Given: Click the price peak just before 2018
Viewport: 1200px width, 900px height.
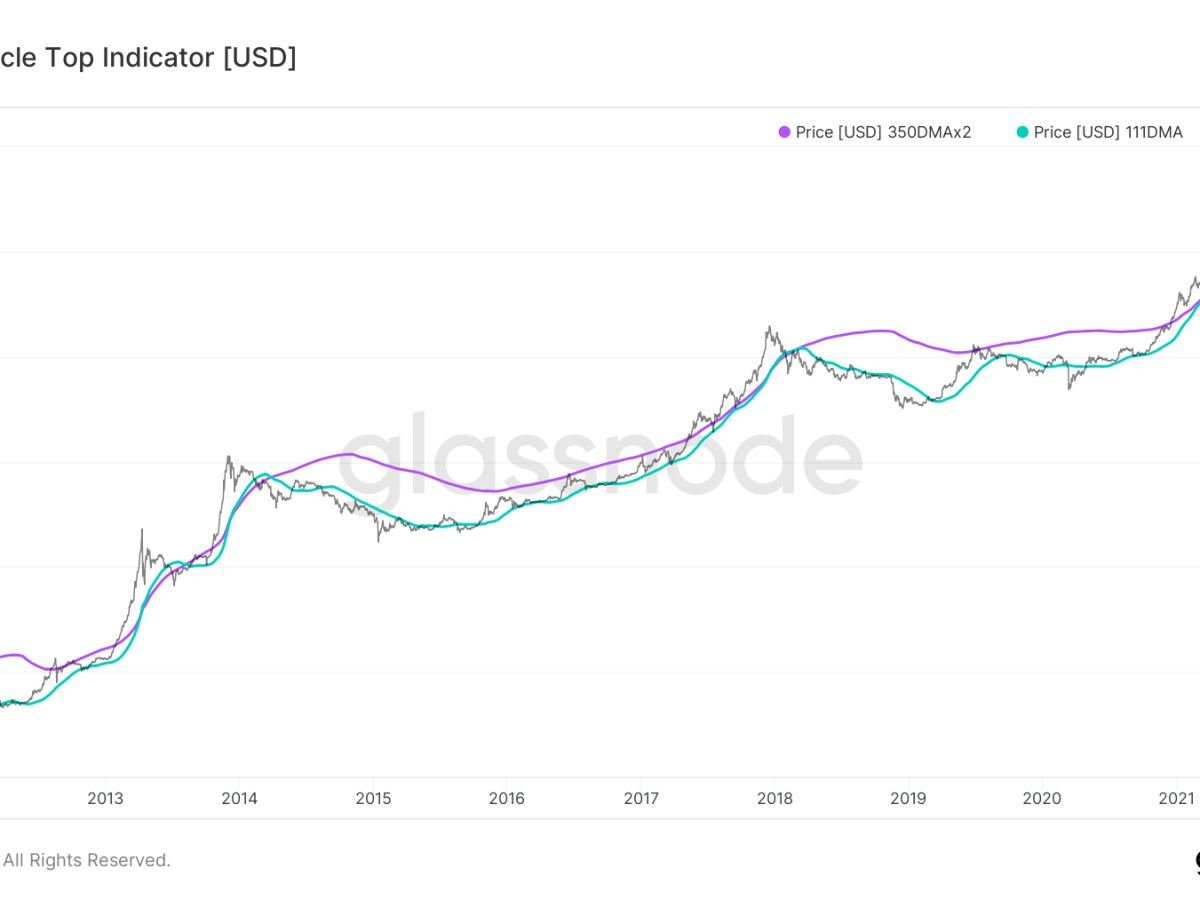Looking at the screenshot, I should 769,328.
